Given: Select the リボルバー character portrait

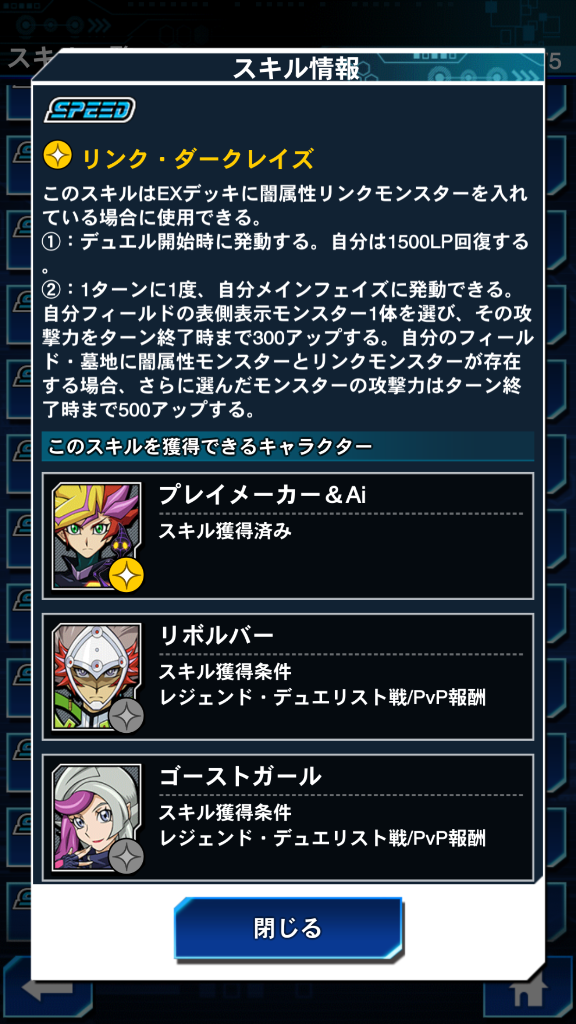Looking at the screenshot, I should coord(97,677).
